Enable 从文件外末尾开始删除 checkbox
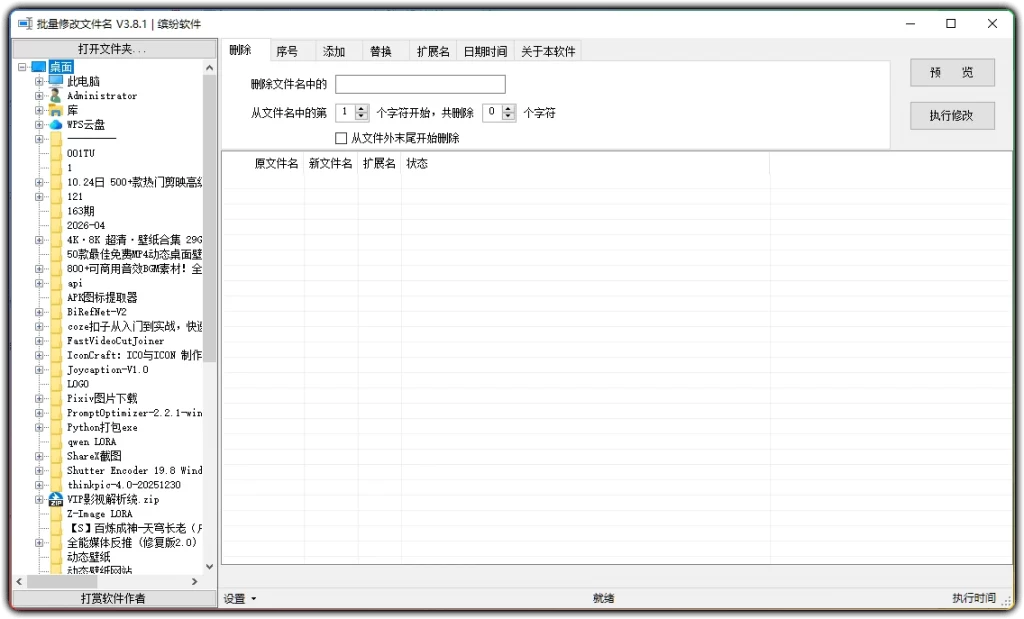 pos(341,136)
